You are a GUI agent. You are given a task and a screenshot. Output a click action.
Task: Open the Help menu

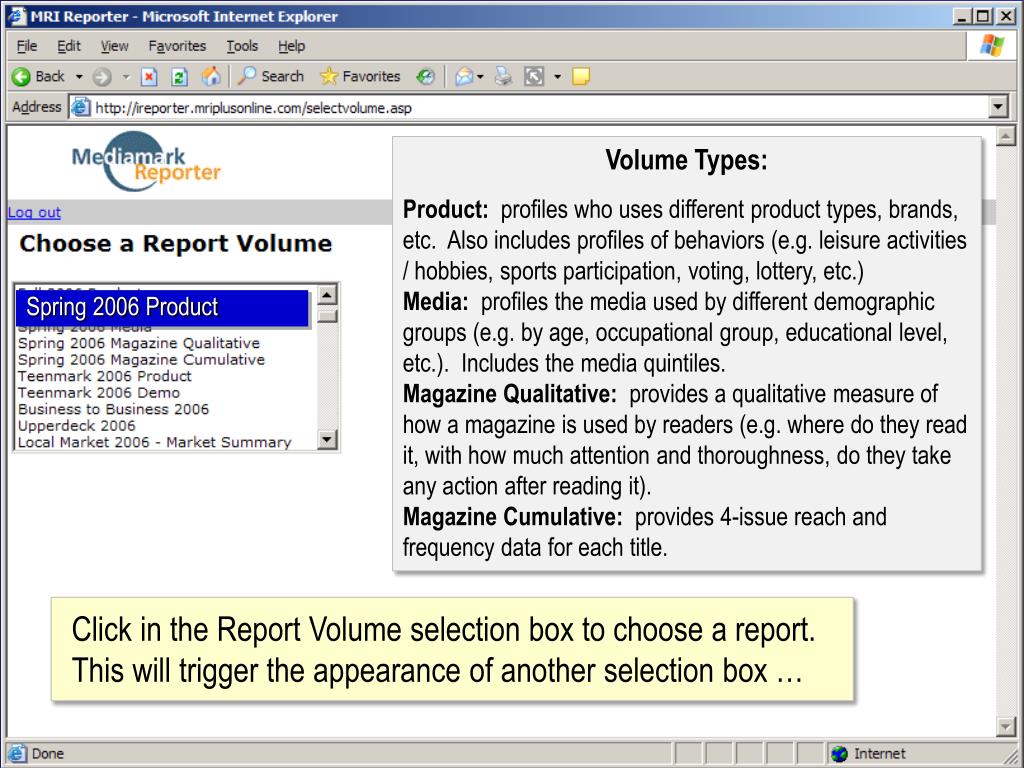291,46
